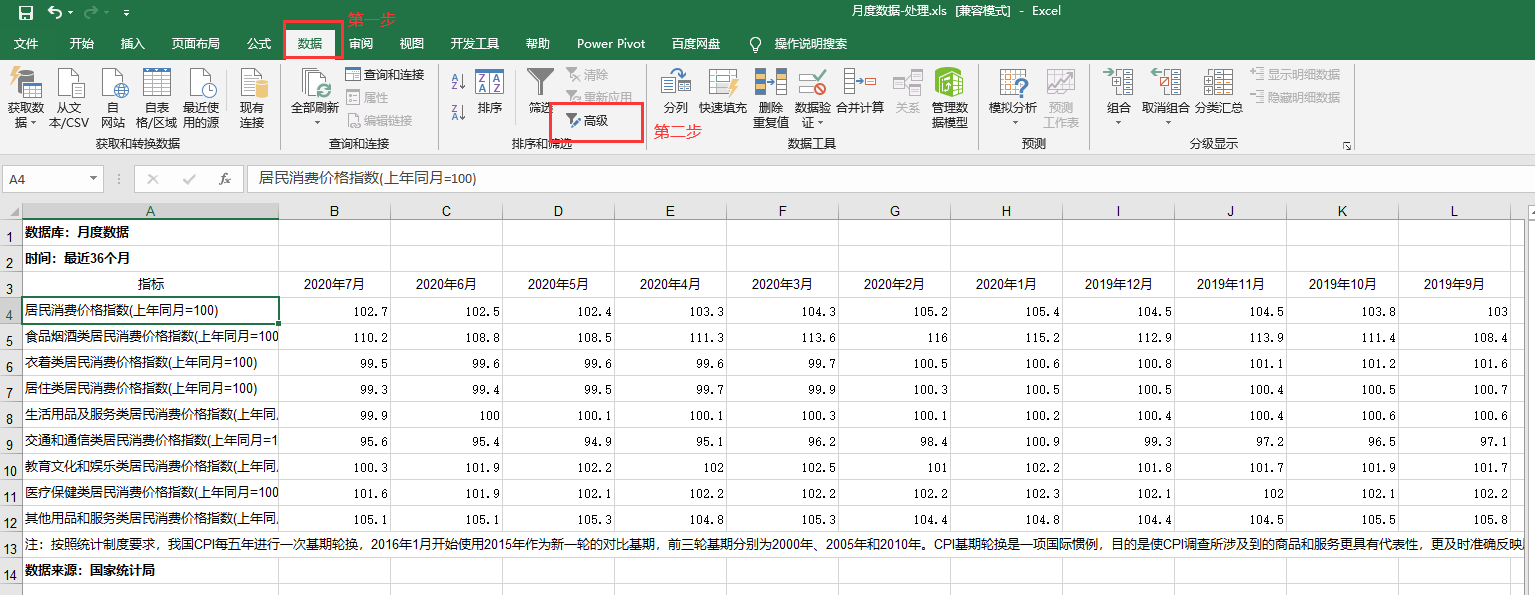The width and height of the screenshot is (1535, 595).
Task: Click 显示明细数据 button
Action: coord(1295,74)
